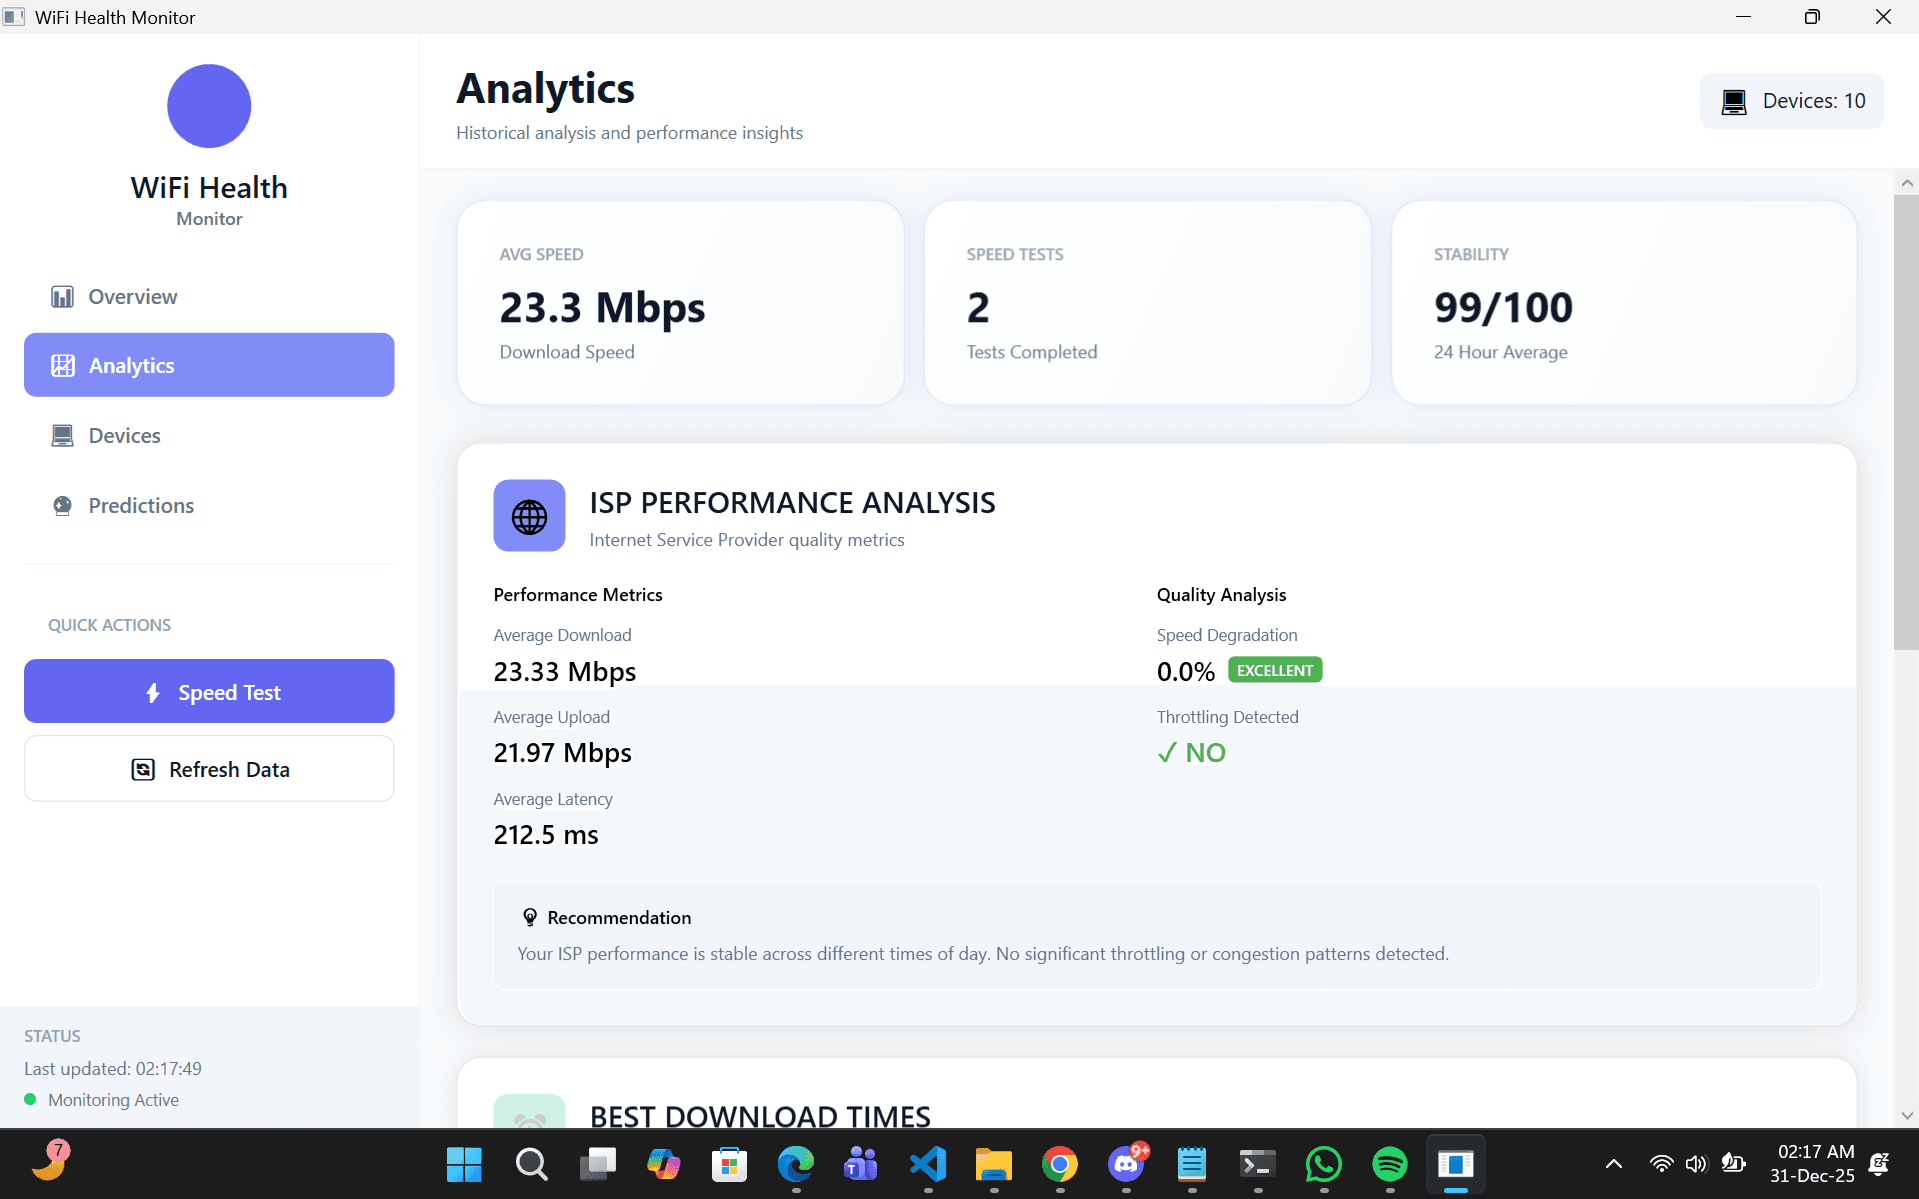Click the scrollbar down arrow
The width and height of the screenshot is (1919, 1199).
tap(1906, 1115)
